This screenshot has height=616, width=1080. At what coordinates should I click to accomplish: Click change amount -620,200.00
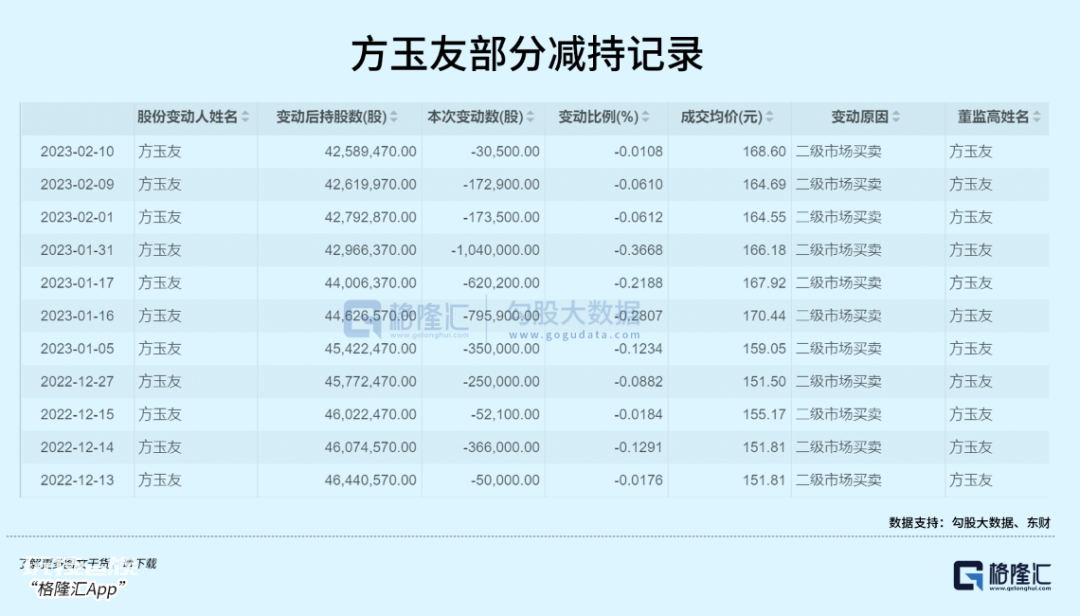(x=501, y=283)
